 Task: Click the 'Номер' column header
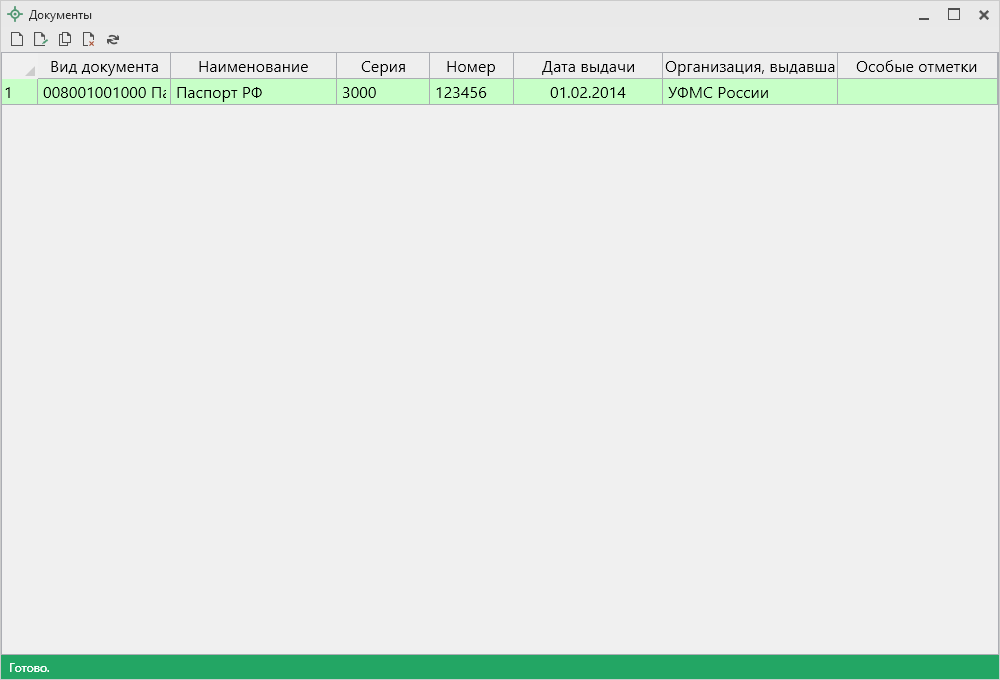471,67
